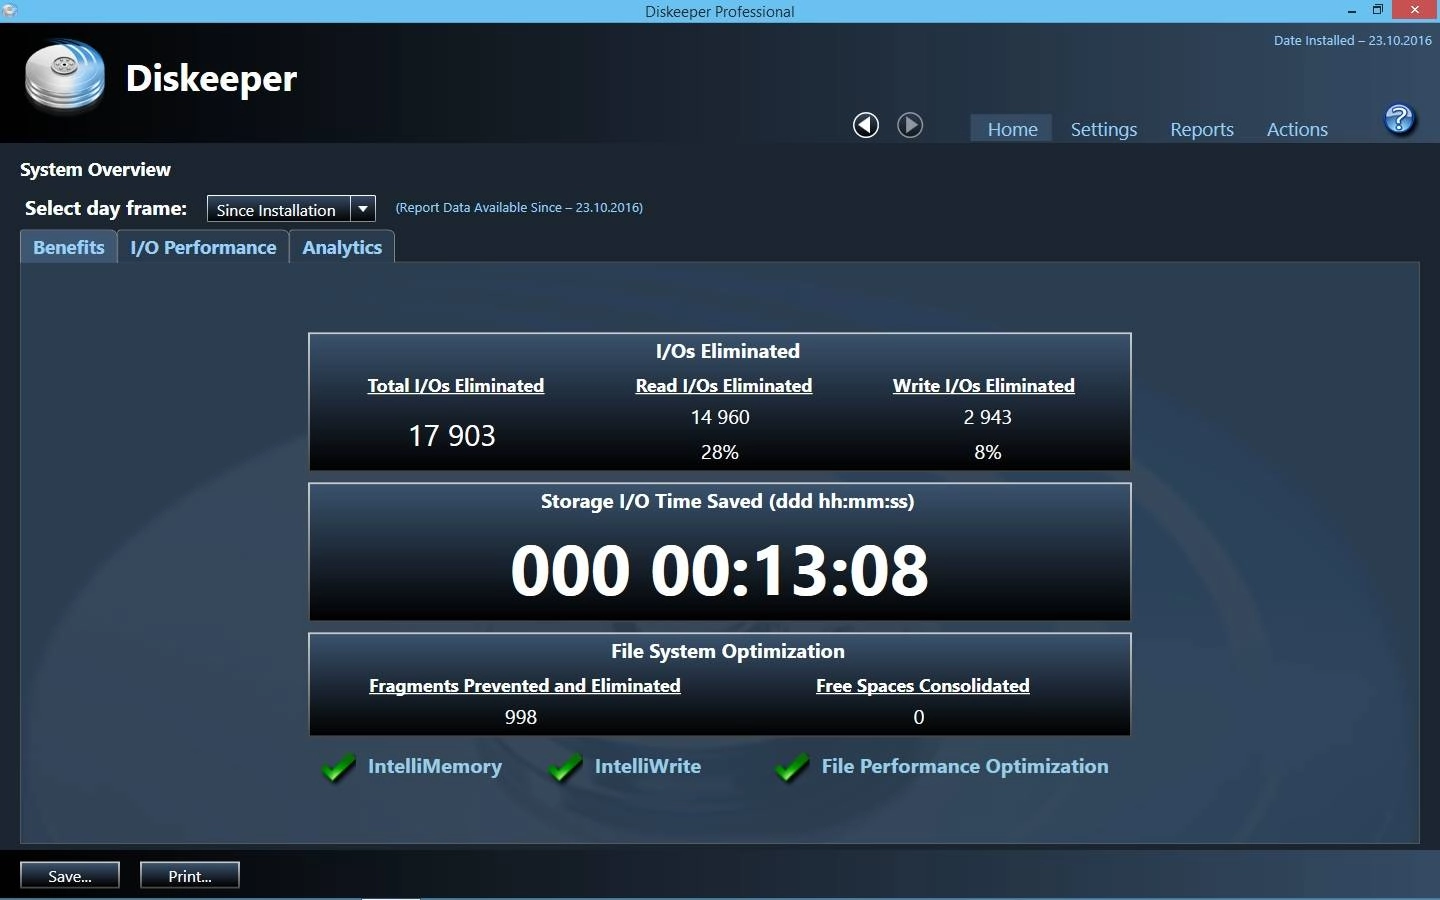1440x900 pixels.
Task: Click the Date Installed – 23.10.2016 text
Action: 1353,41
